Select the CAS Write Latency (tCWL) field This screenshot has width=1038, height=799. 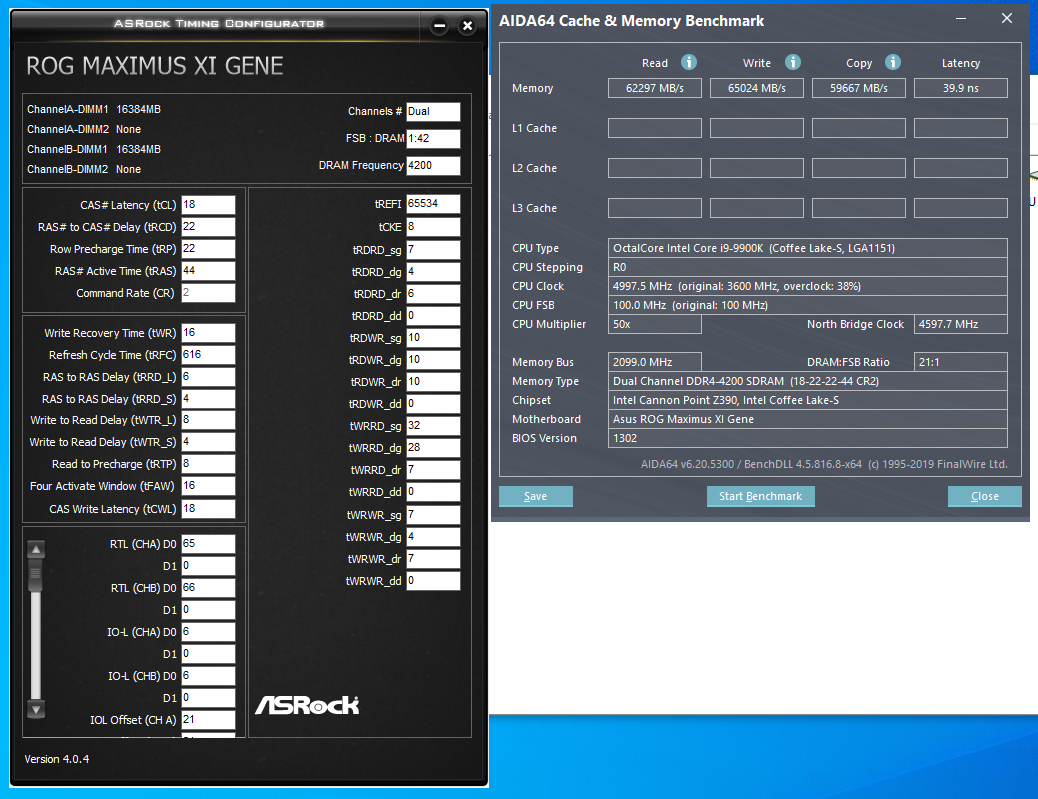209,509
